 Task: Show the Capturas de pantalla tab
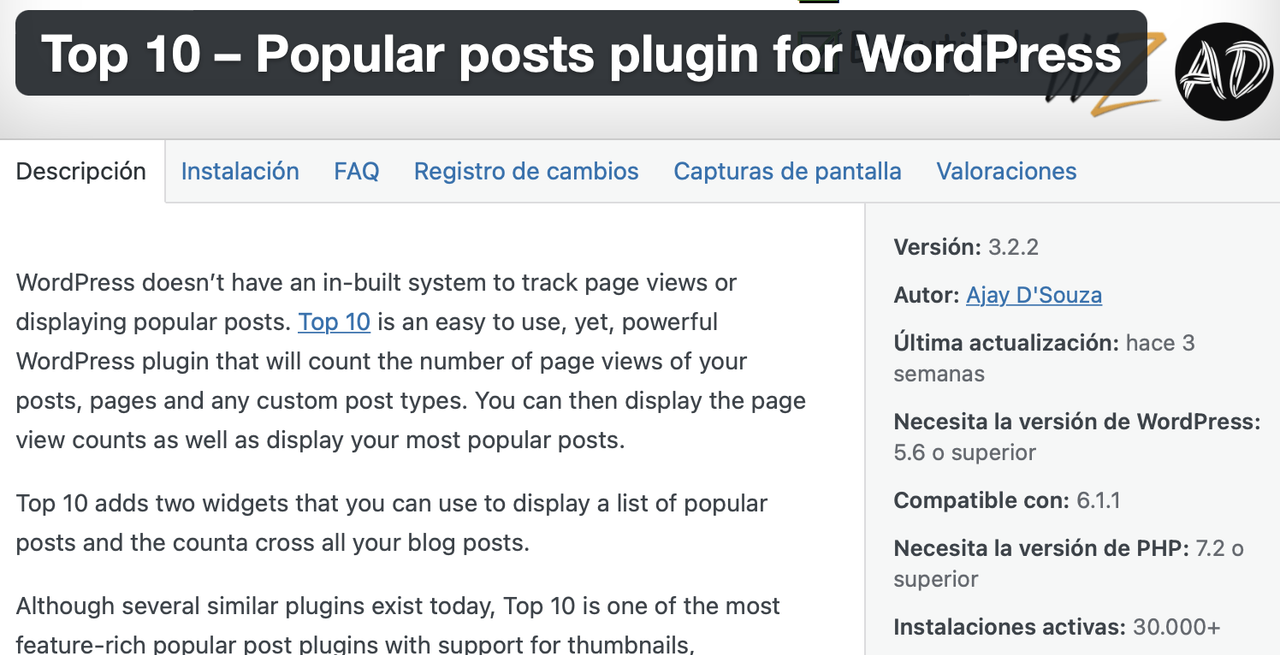(x=788, y=171)
